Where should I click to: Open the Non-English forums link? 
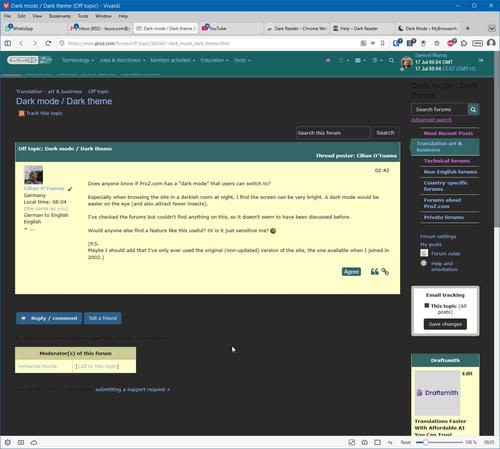click(450, 172)
